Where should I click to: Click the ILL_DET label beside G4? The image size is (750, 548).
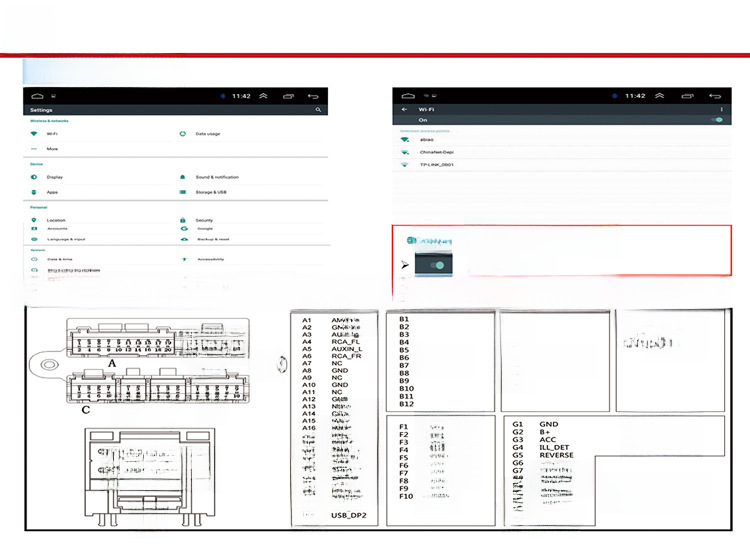point(554,448)
